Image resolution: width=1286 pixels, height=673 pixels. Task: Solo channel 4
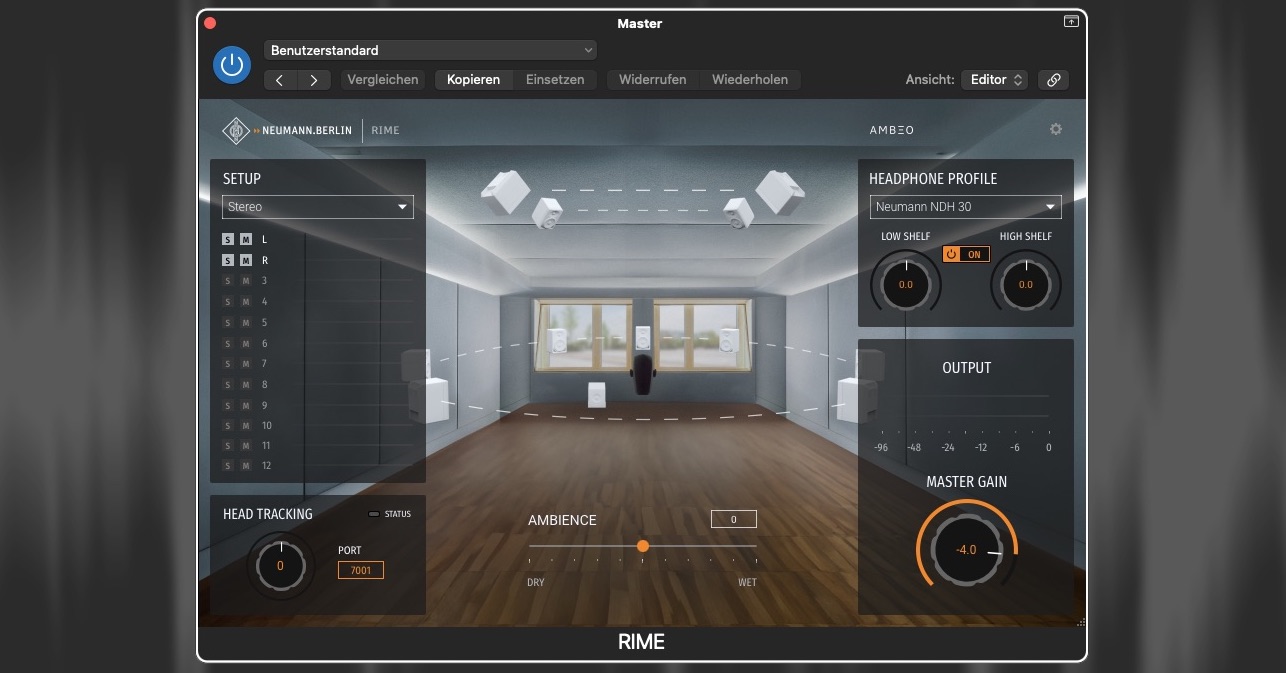(x=228, y=302)
